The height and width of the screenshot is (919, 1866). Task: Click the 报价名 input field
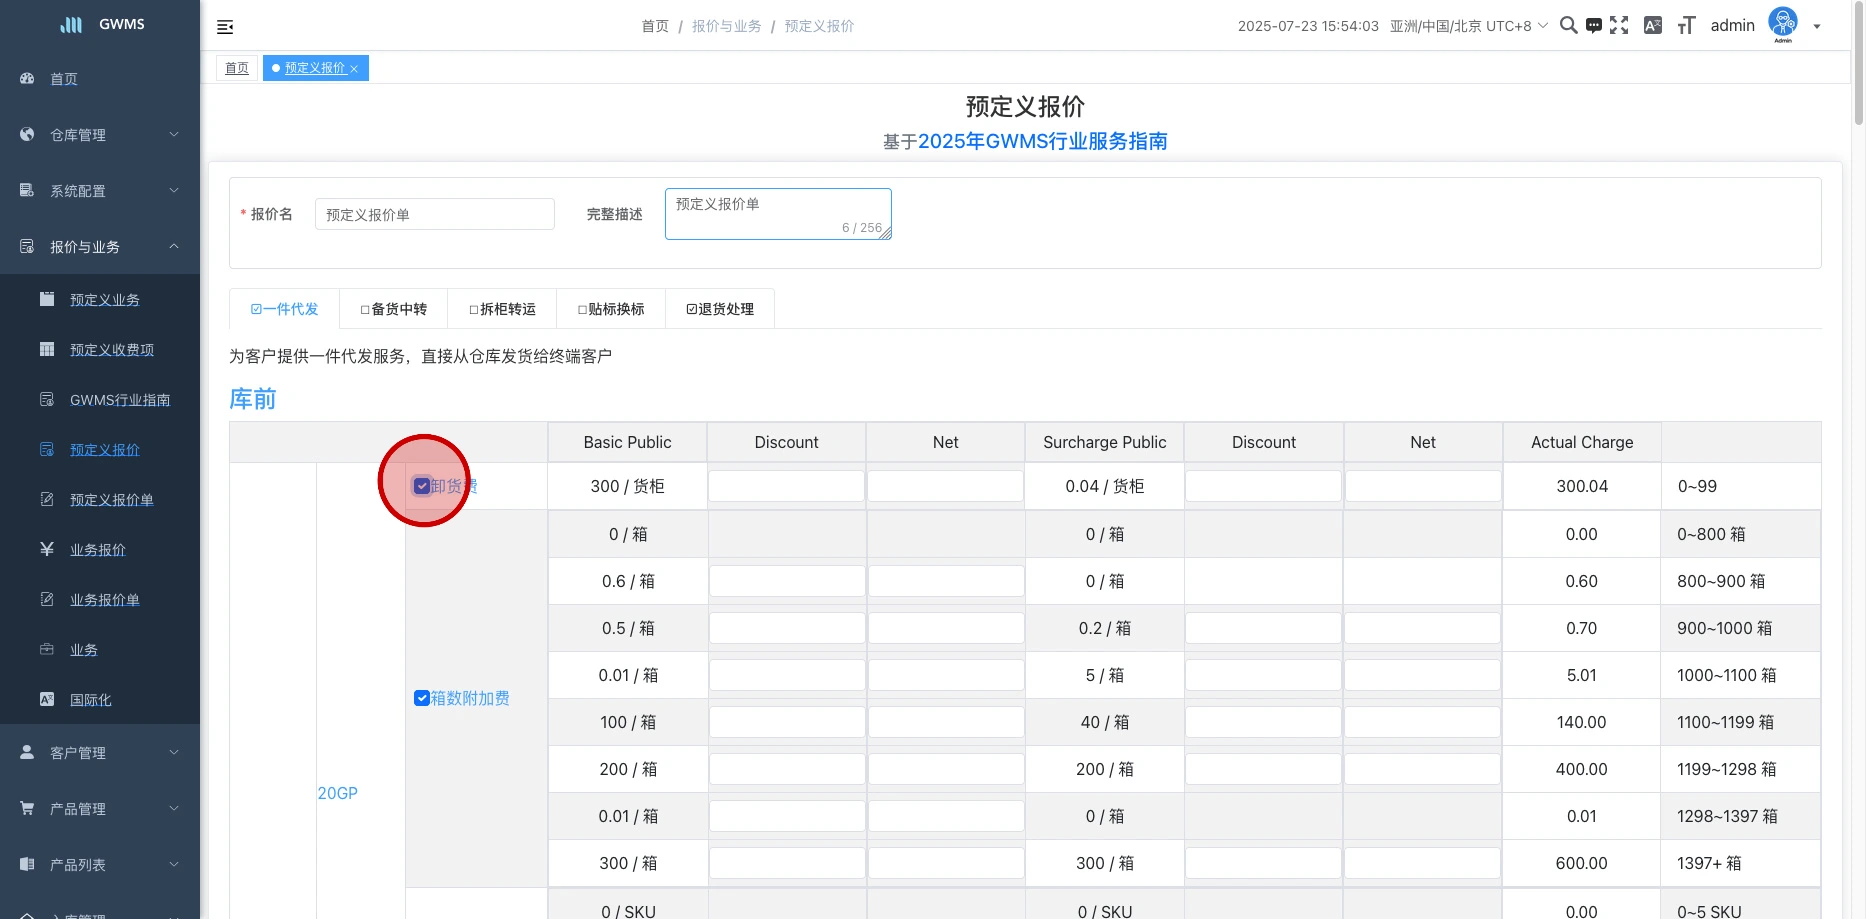tap(434, 214)
